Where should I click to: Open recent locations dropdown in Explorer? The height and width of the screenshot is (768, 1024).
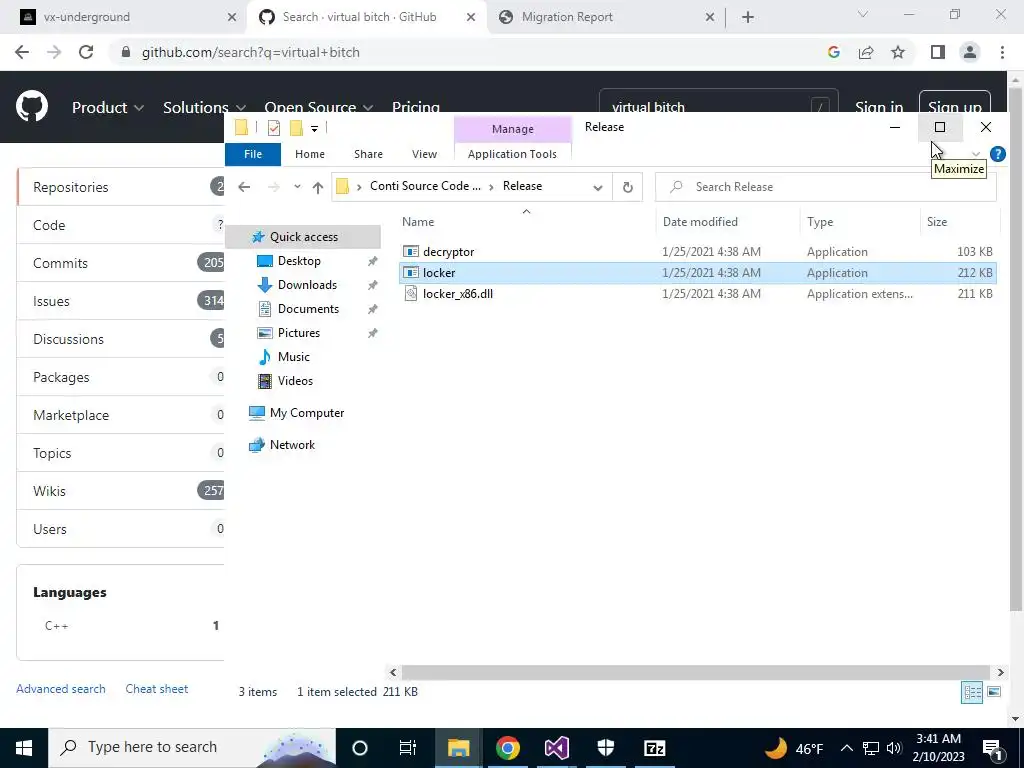[x=297, y=187]
